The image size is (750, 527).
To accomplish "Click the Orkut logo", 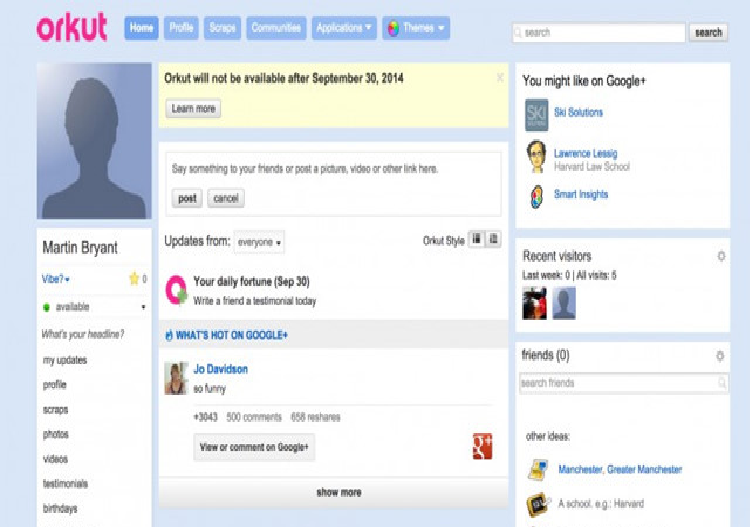I will coord(72,28).
